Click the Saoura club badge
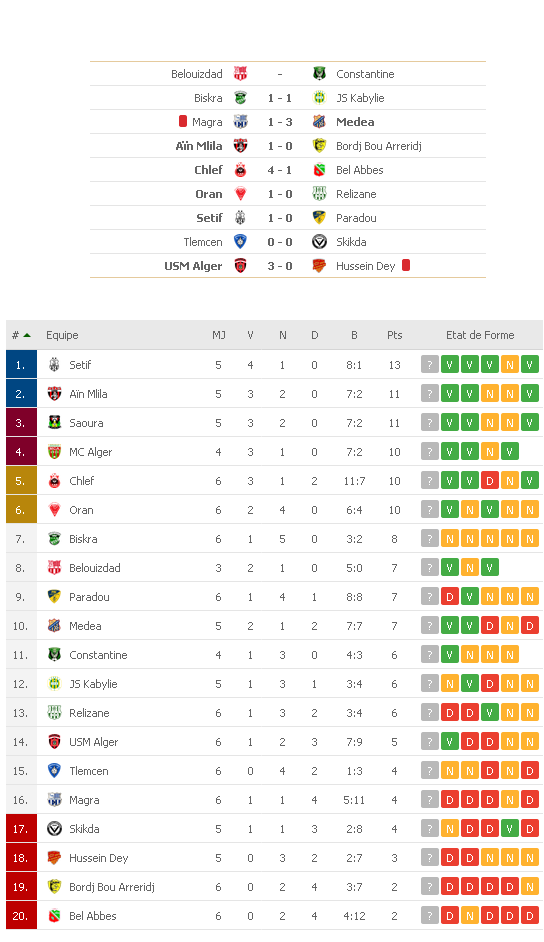This screenshot has width=544, height=942. point(54,422)
